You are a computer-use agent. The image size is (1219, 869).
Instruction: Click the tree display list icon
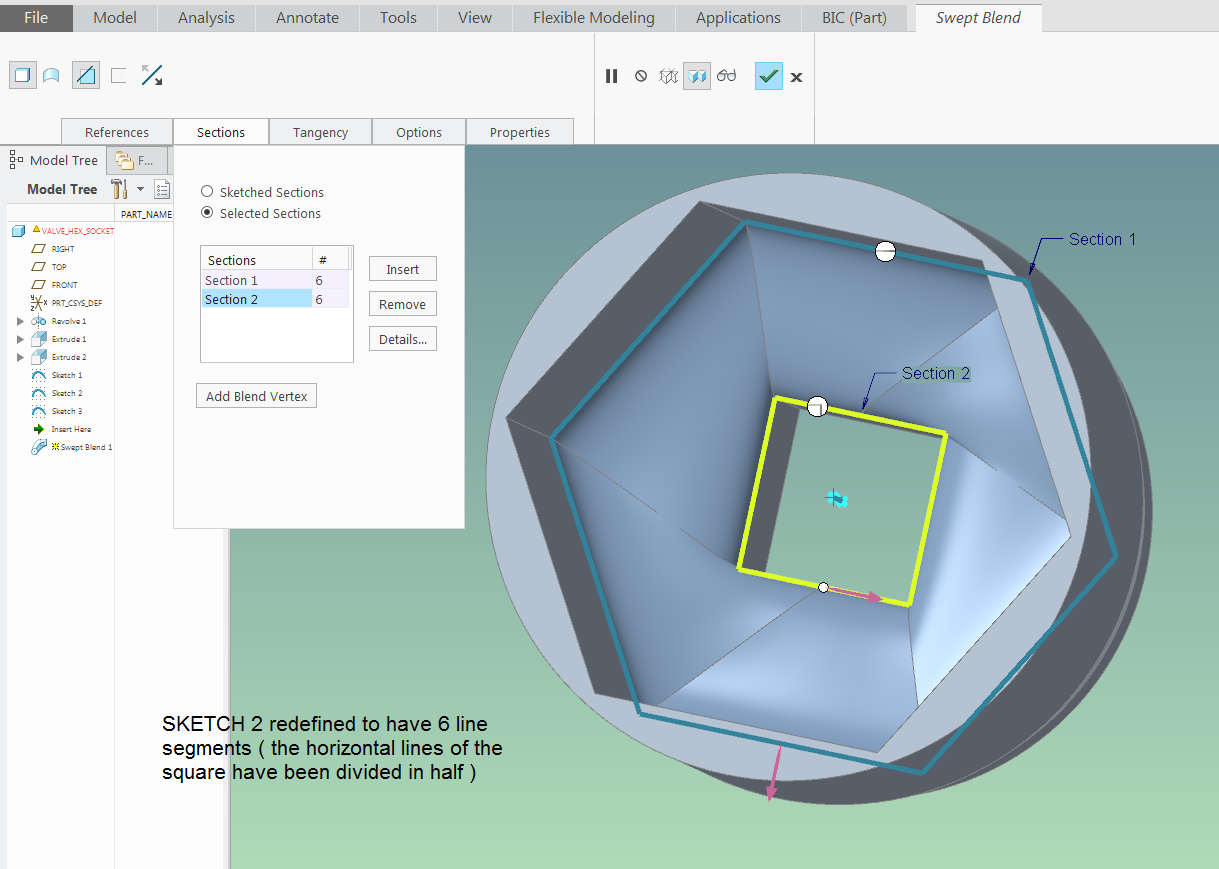(162, 189)
